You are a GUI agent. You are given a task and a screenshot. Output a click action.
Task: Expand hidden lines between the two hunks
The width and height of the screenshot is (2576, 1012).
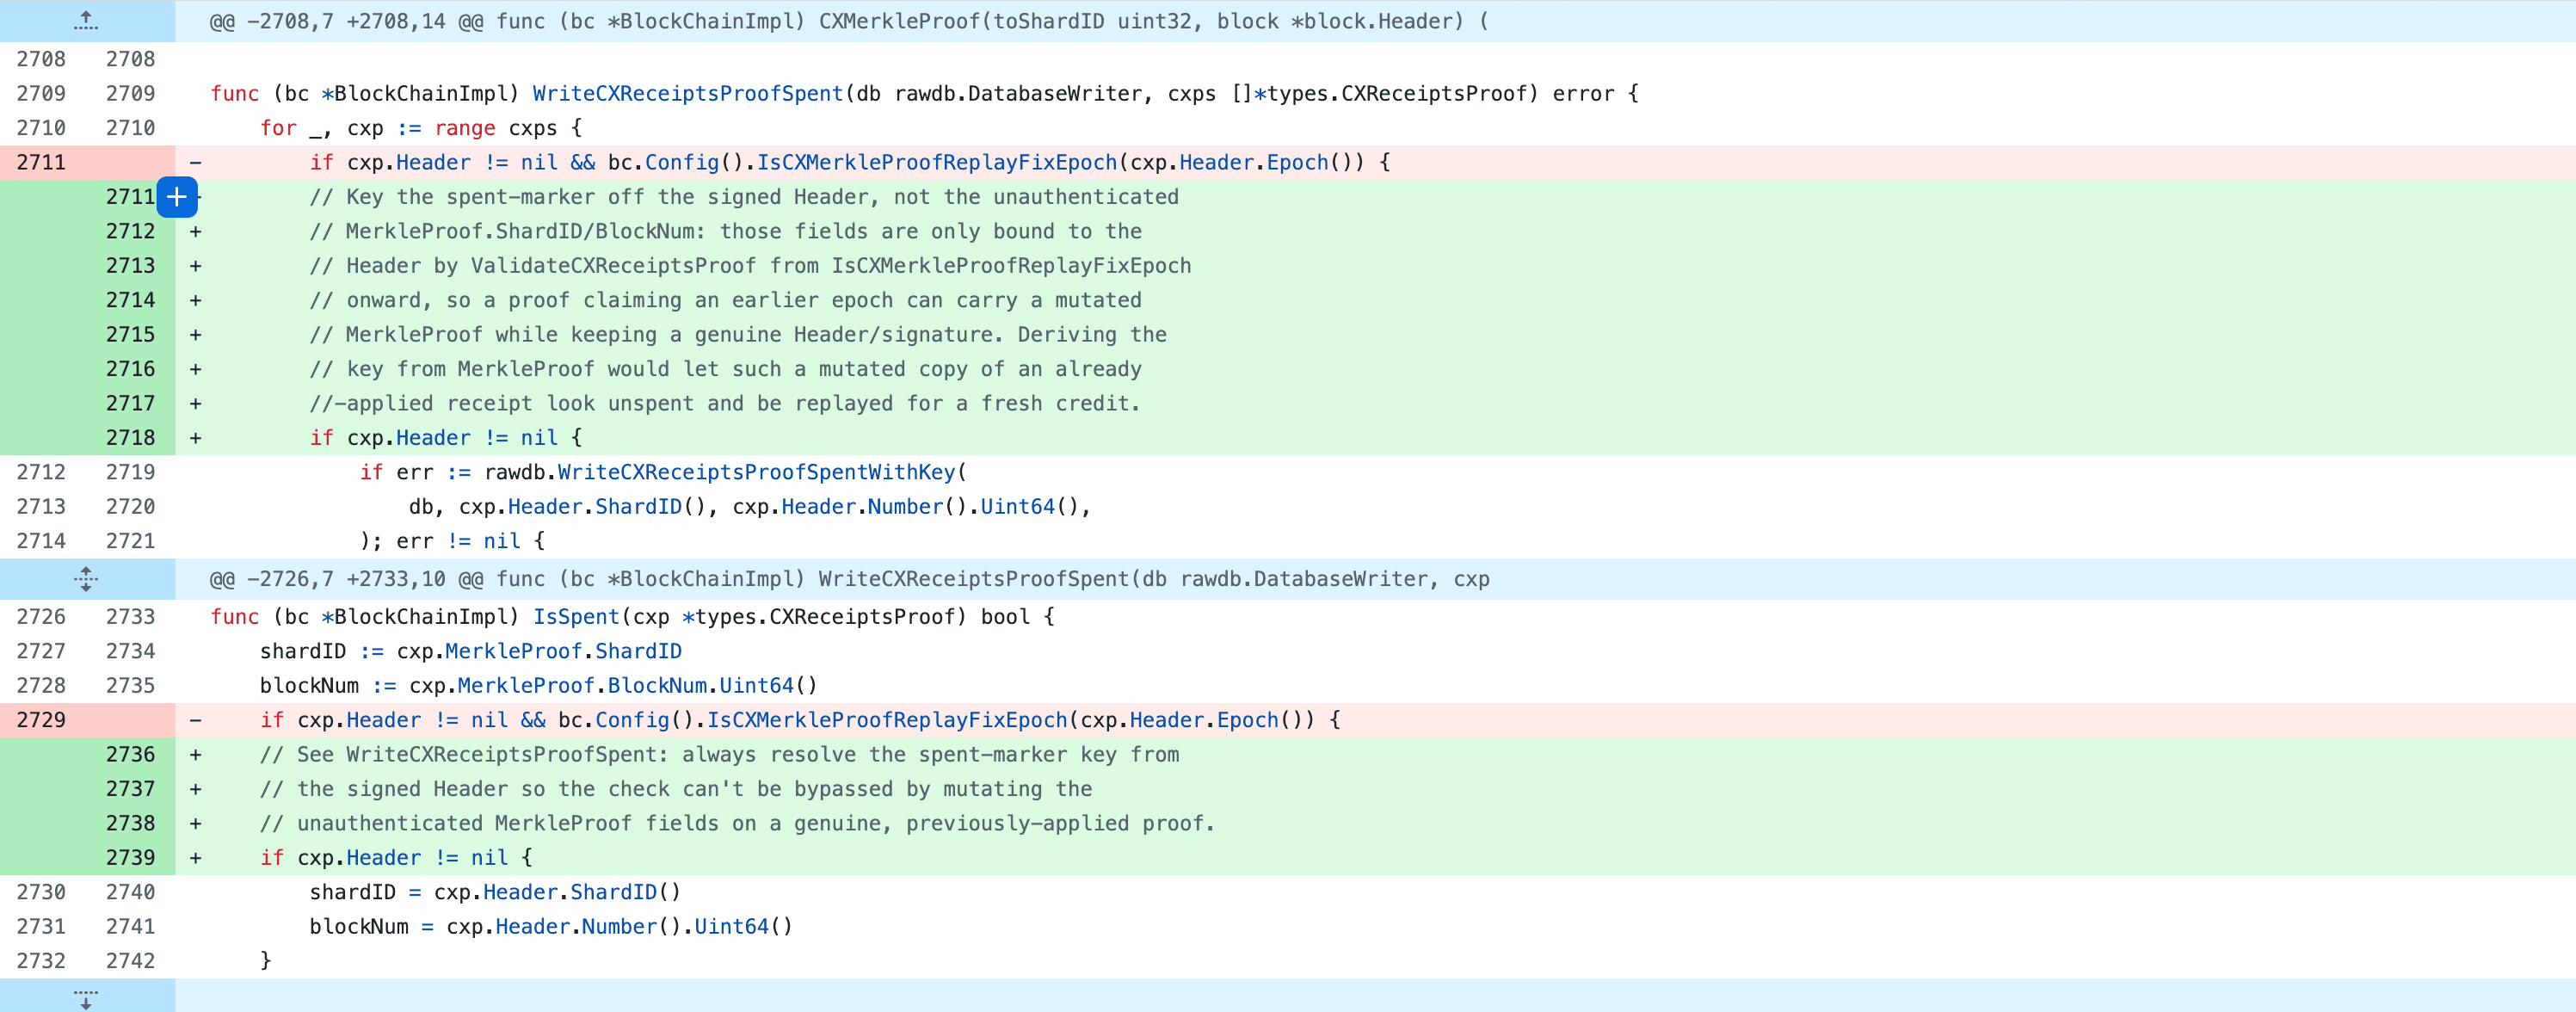coord(86,579)
